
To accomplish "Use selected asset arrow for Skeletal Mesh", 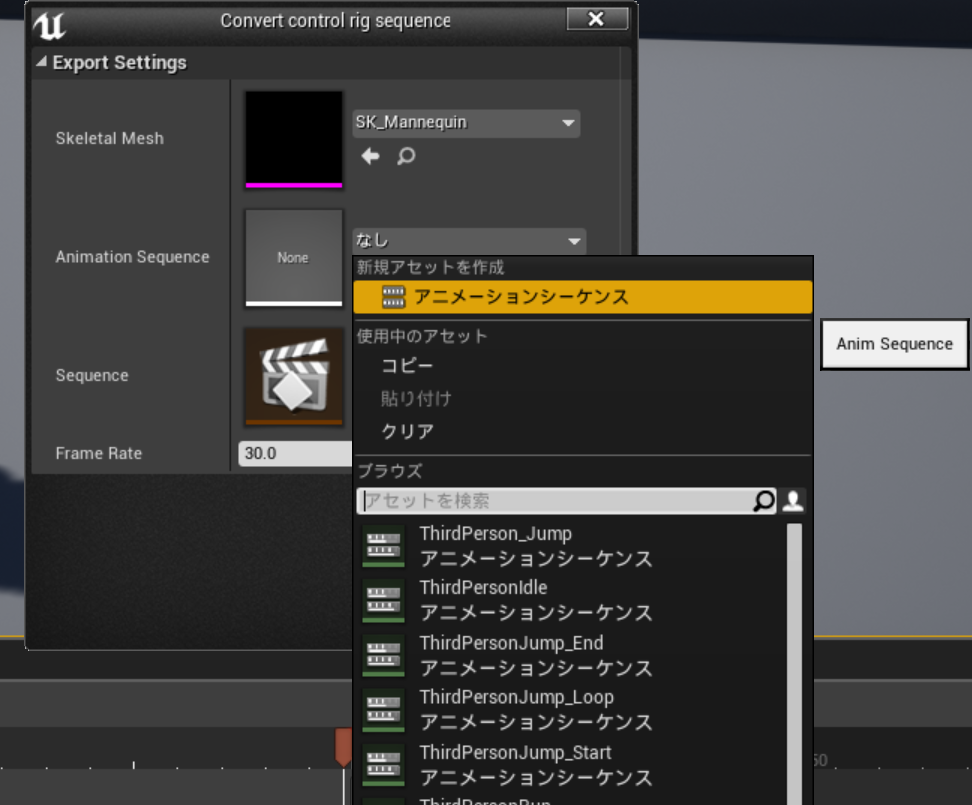I will click(370, 156).
